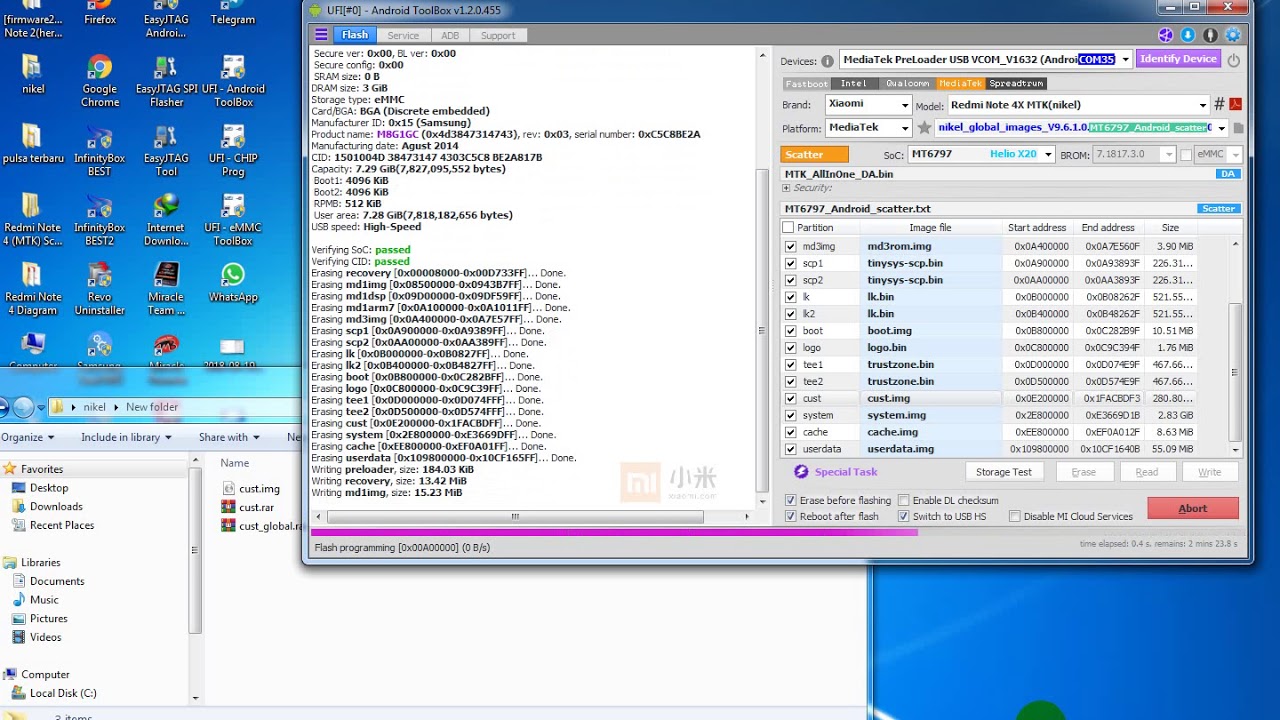Click the magenta flash progress bar
The image size is (1280, 720).
pyautogui.click(x=614, y=532)
